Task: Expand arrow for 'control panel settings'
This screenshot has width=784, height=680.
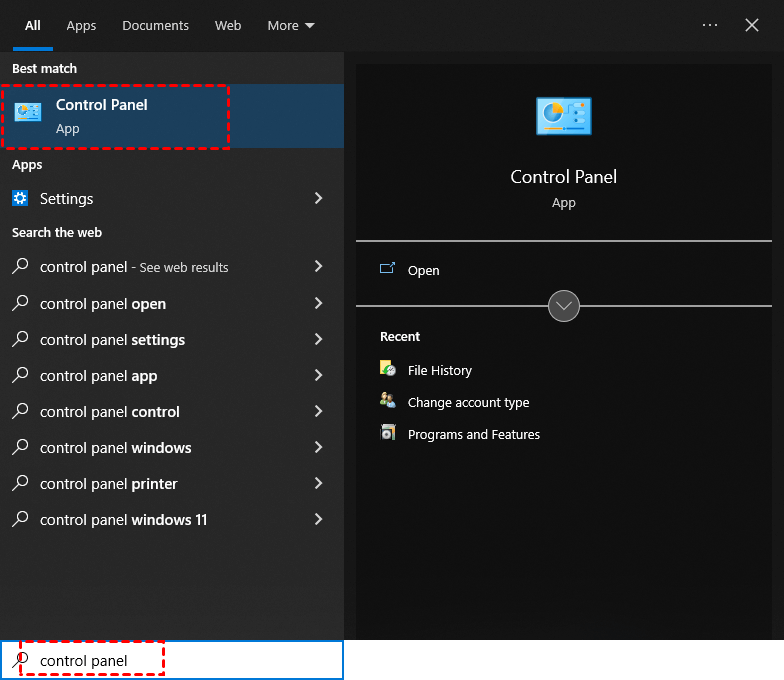Action: pos(318,339)
